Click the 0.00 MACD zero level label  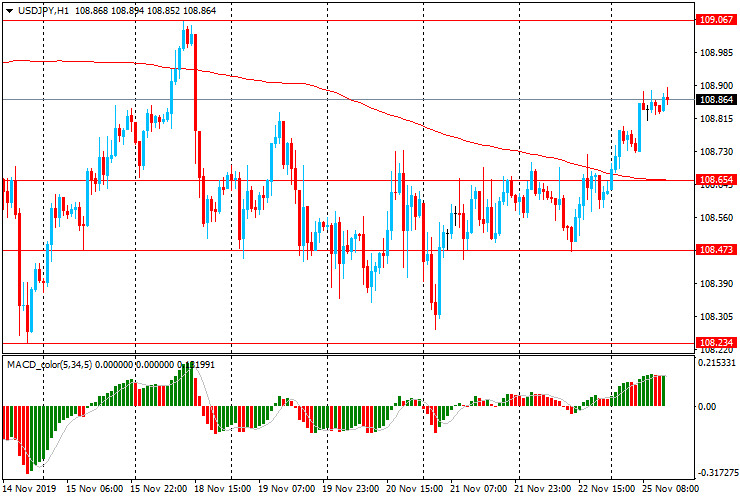(x=707, y=407)
